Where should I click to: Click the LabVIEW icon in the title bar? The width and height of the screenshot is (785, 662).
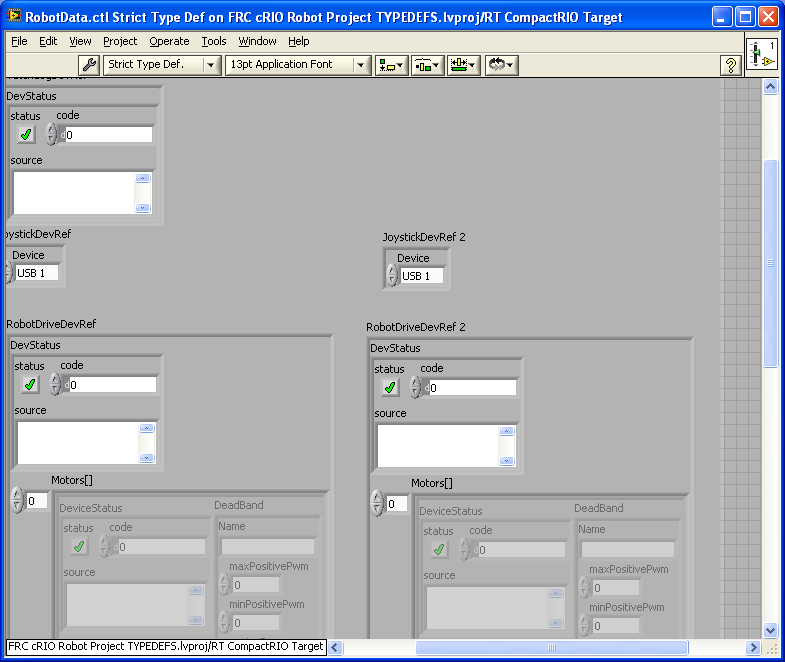14,16
